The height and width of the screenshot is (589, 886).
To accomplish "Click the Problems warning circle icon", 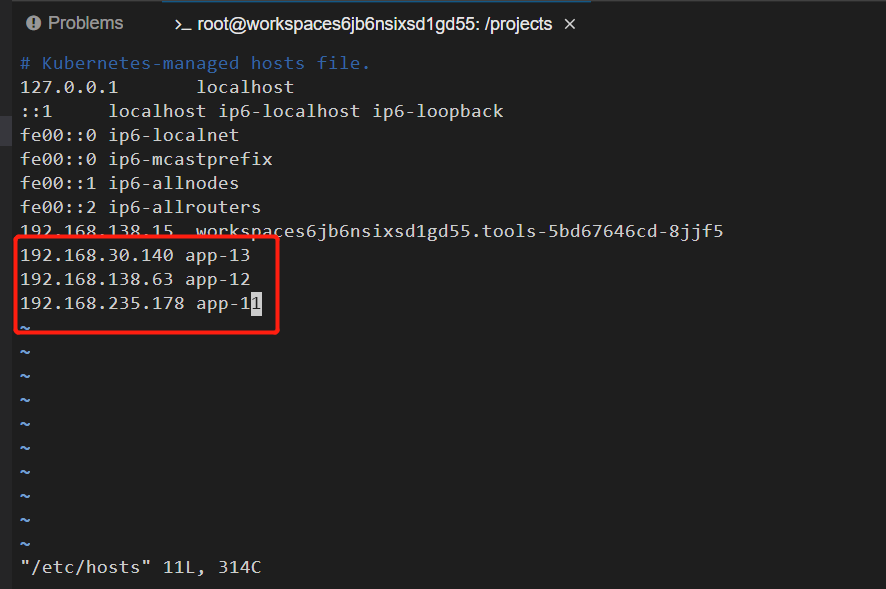I will (34, 23).
